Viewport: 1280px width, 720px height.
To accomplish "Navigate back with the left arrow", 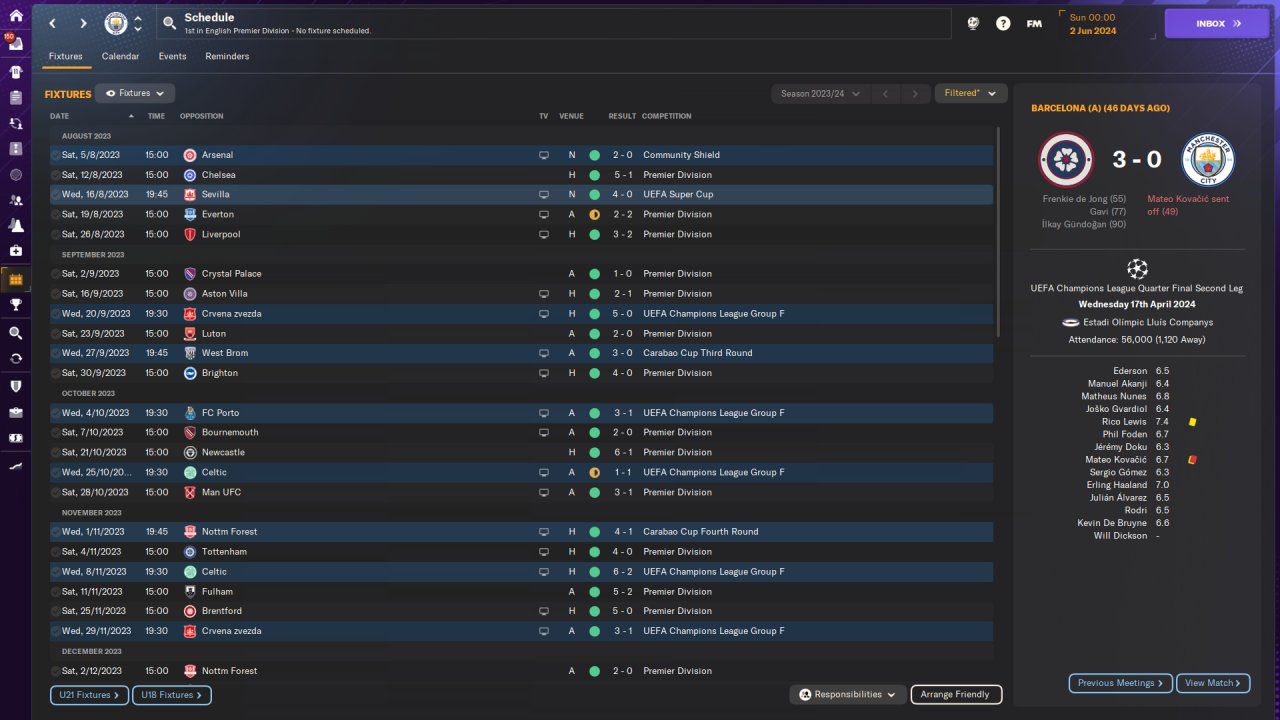I will (x=53, y=23).
